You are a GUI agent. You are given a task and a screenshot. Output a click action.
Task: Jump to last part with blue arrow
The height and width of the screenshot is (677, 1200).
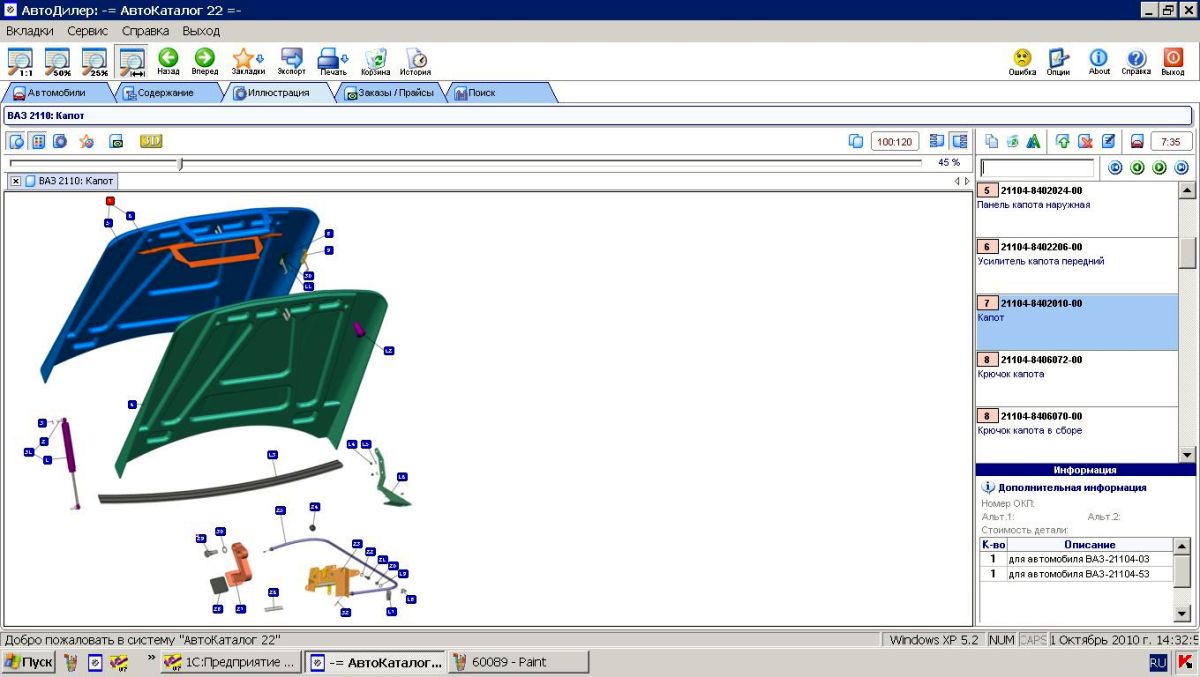[1182, 168]
